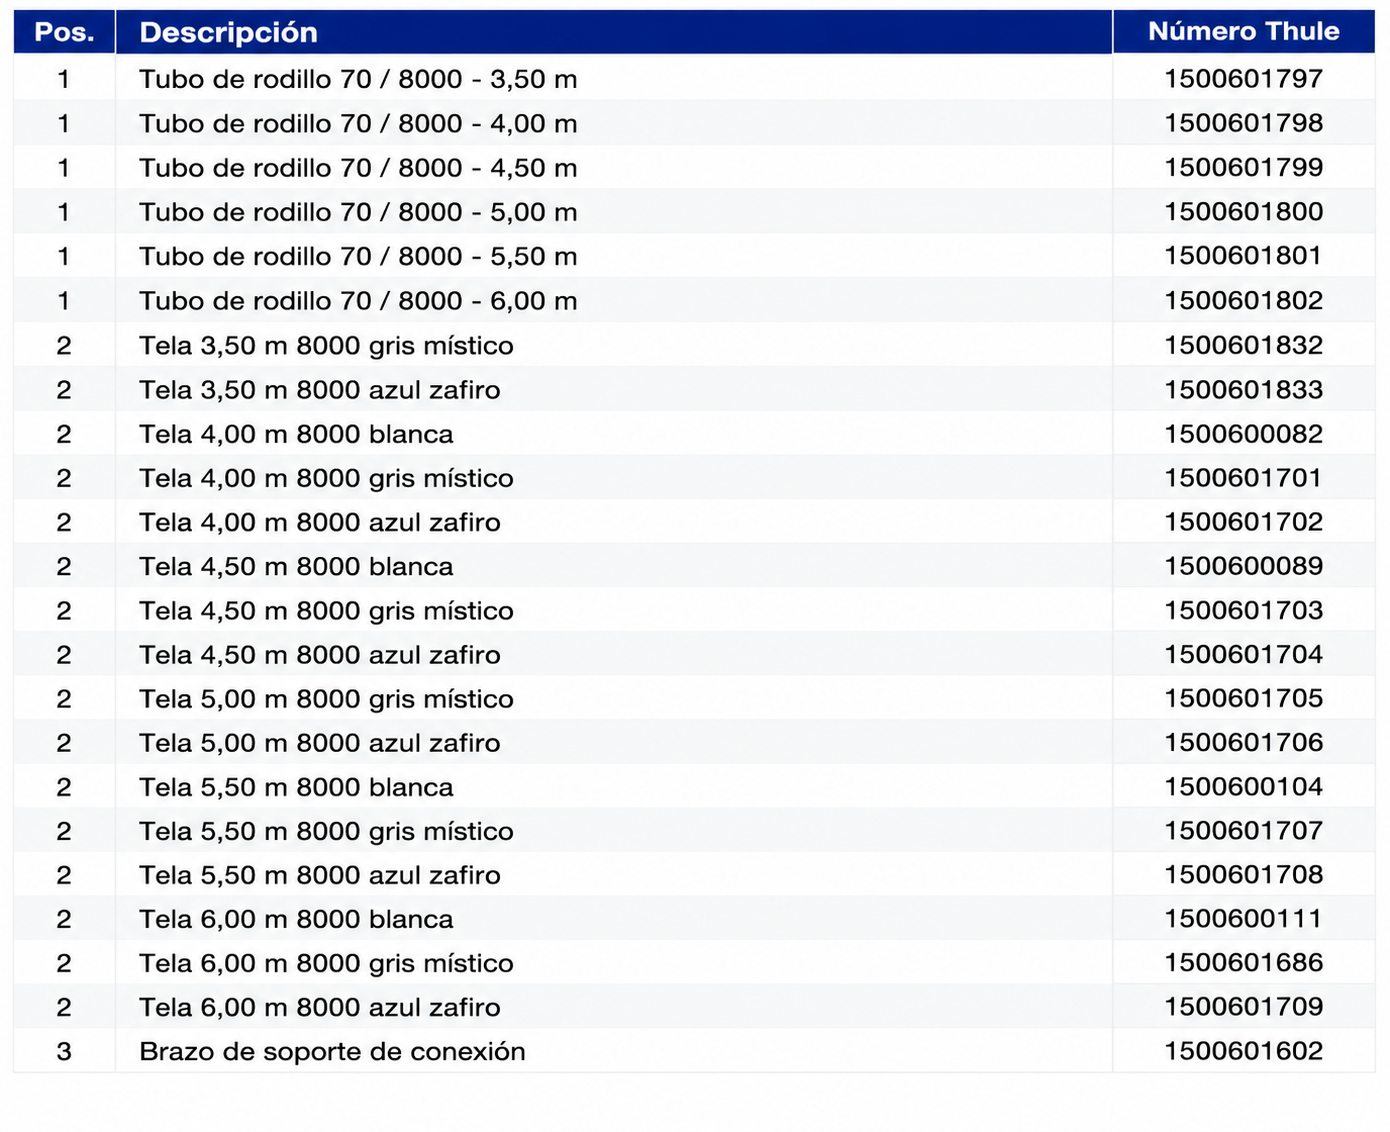Screen dimensions: 1390x1132
Task: Click Tela 3,50 m 8000 gris místico
Action: pyautogui.click(x=326, y=346)
